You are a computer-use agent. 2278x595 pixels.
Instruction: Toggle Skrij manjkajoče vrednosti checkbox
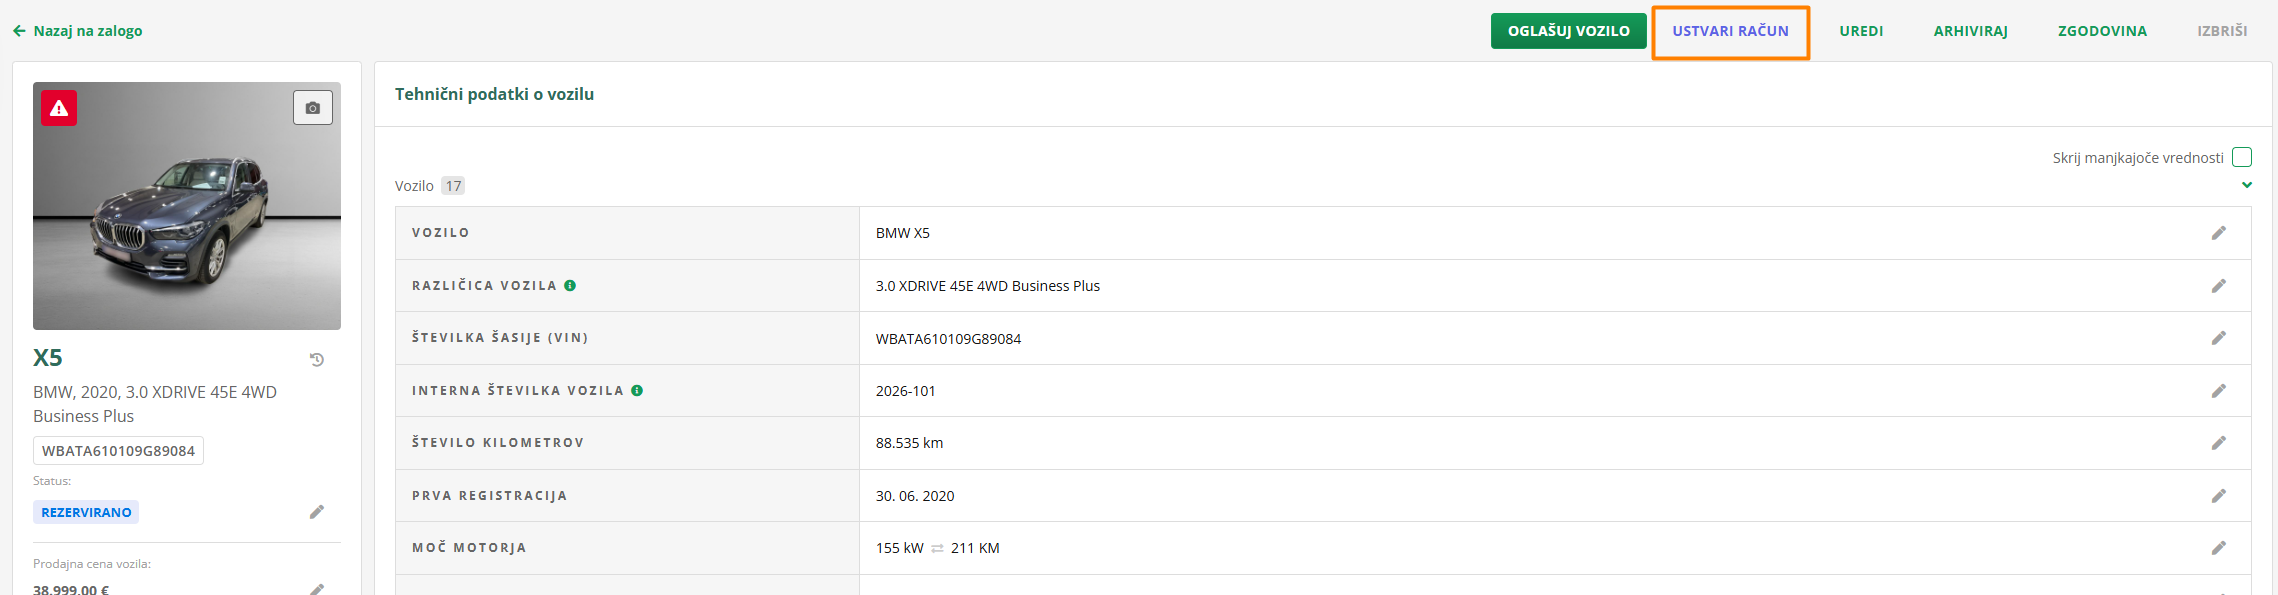(2242, 157)
